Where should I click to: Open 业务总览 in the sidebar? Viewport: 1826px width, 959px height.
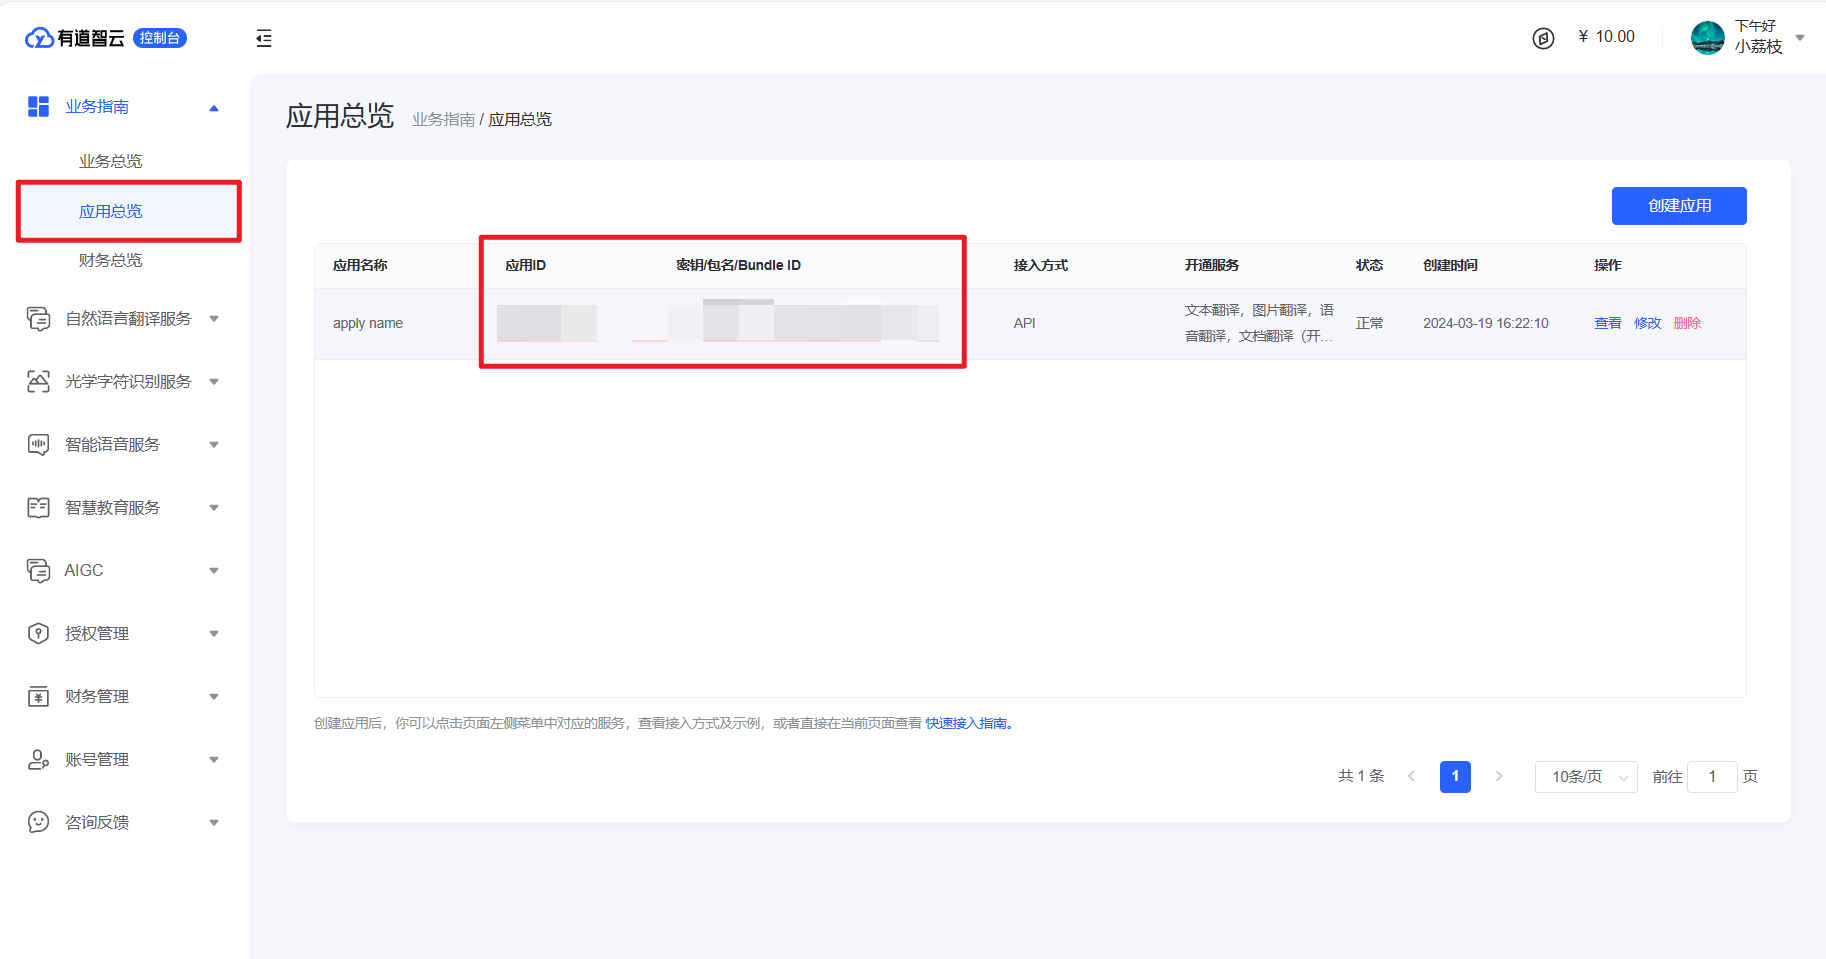[x=110, y=161]
